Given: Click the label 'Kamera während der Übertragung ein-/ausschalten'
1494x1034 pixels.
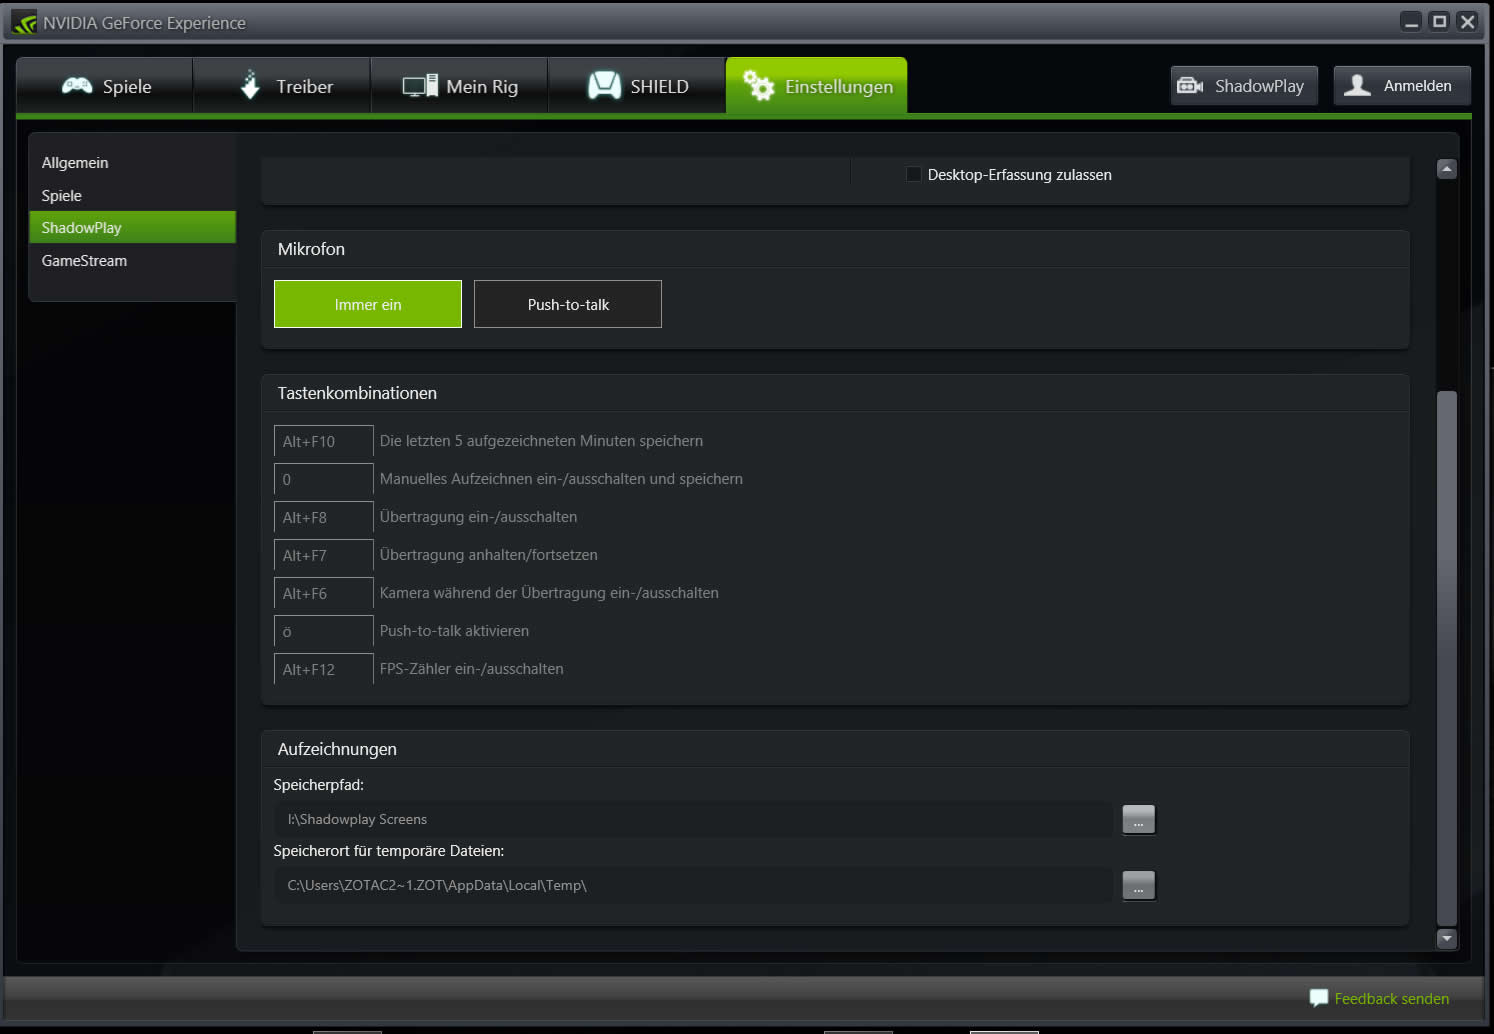Looking at the screenshot, I should (549, 593).
